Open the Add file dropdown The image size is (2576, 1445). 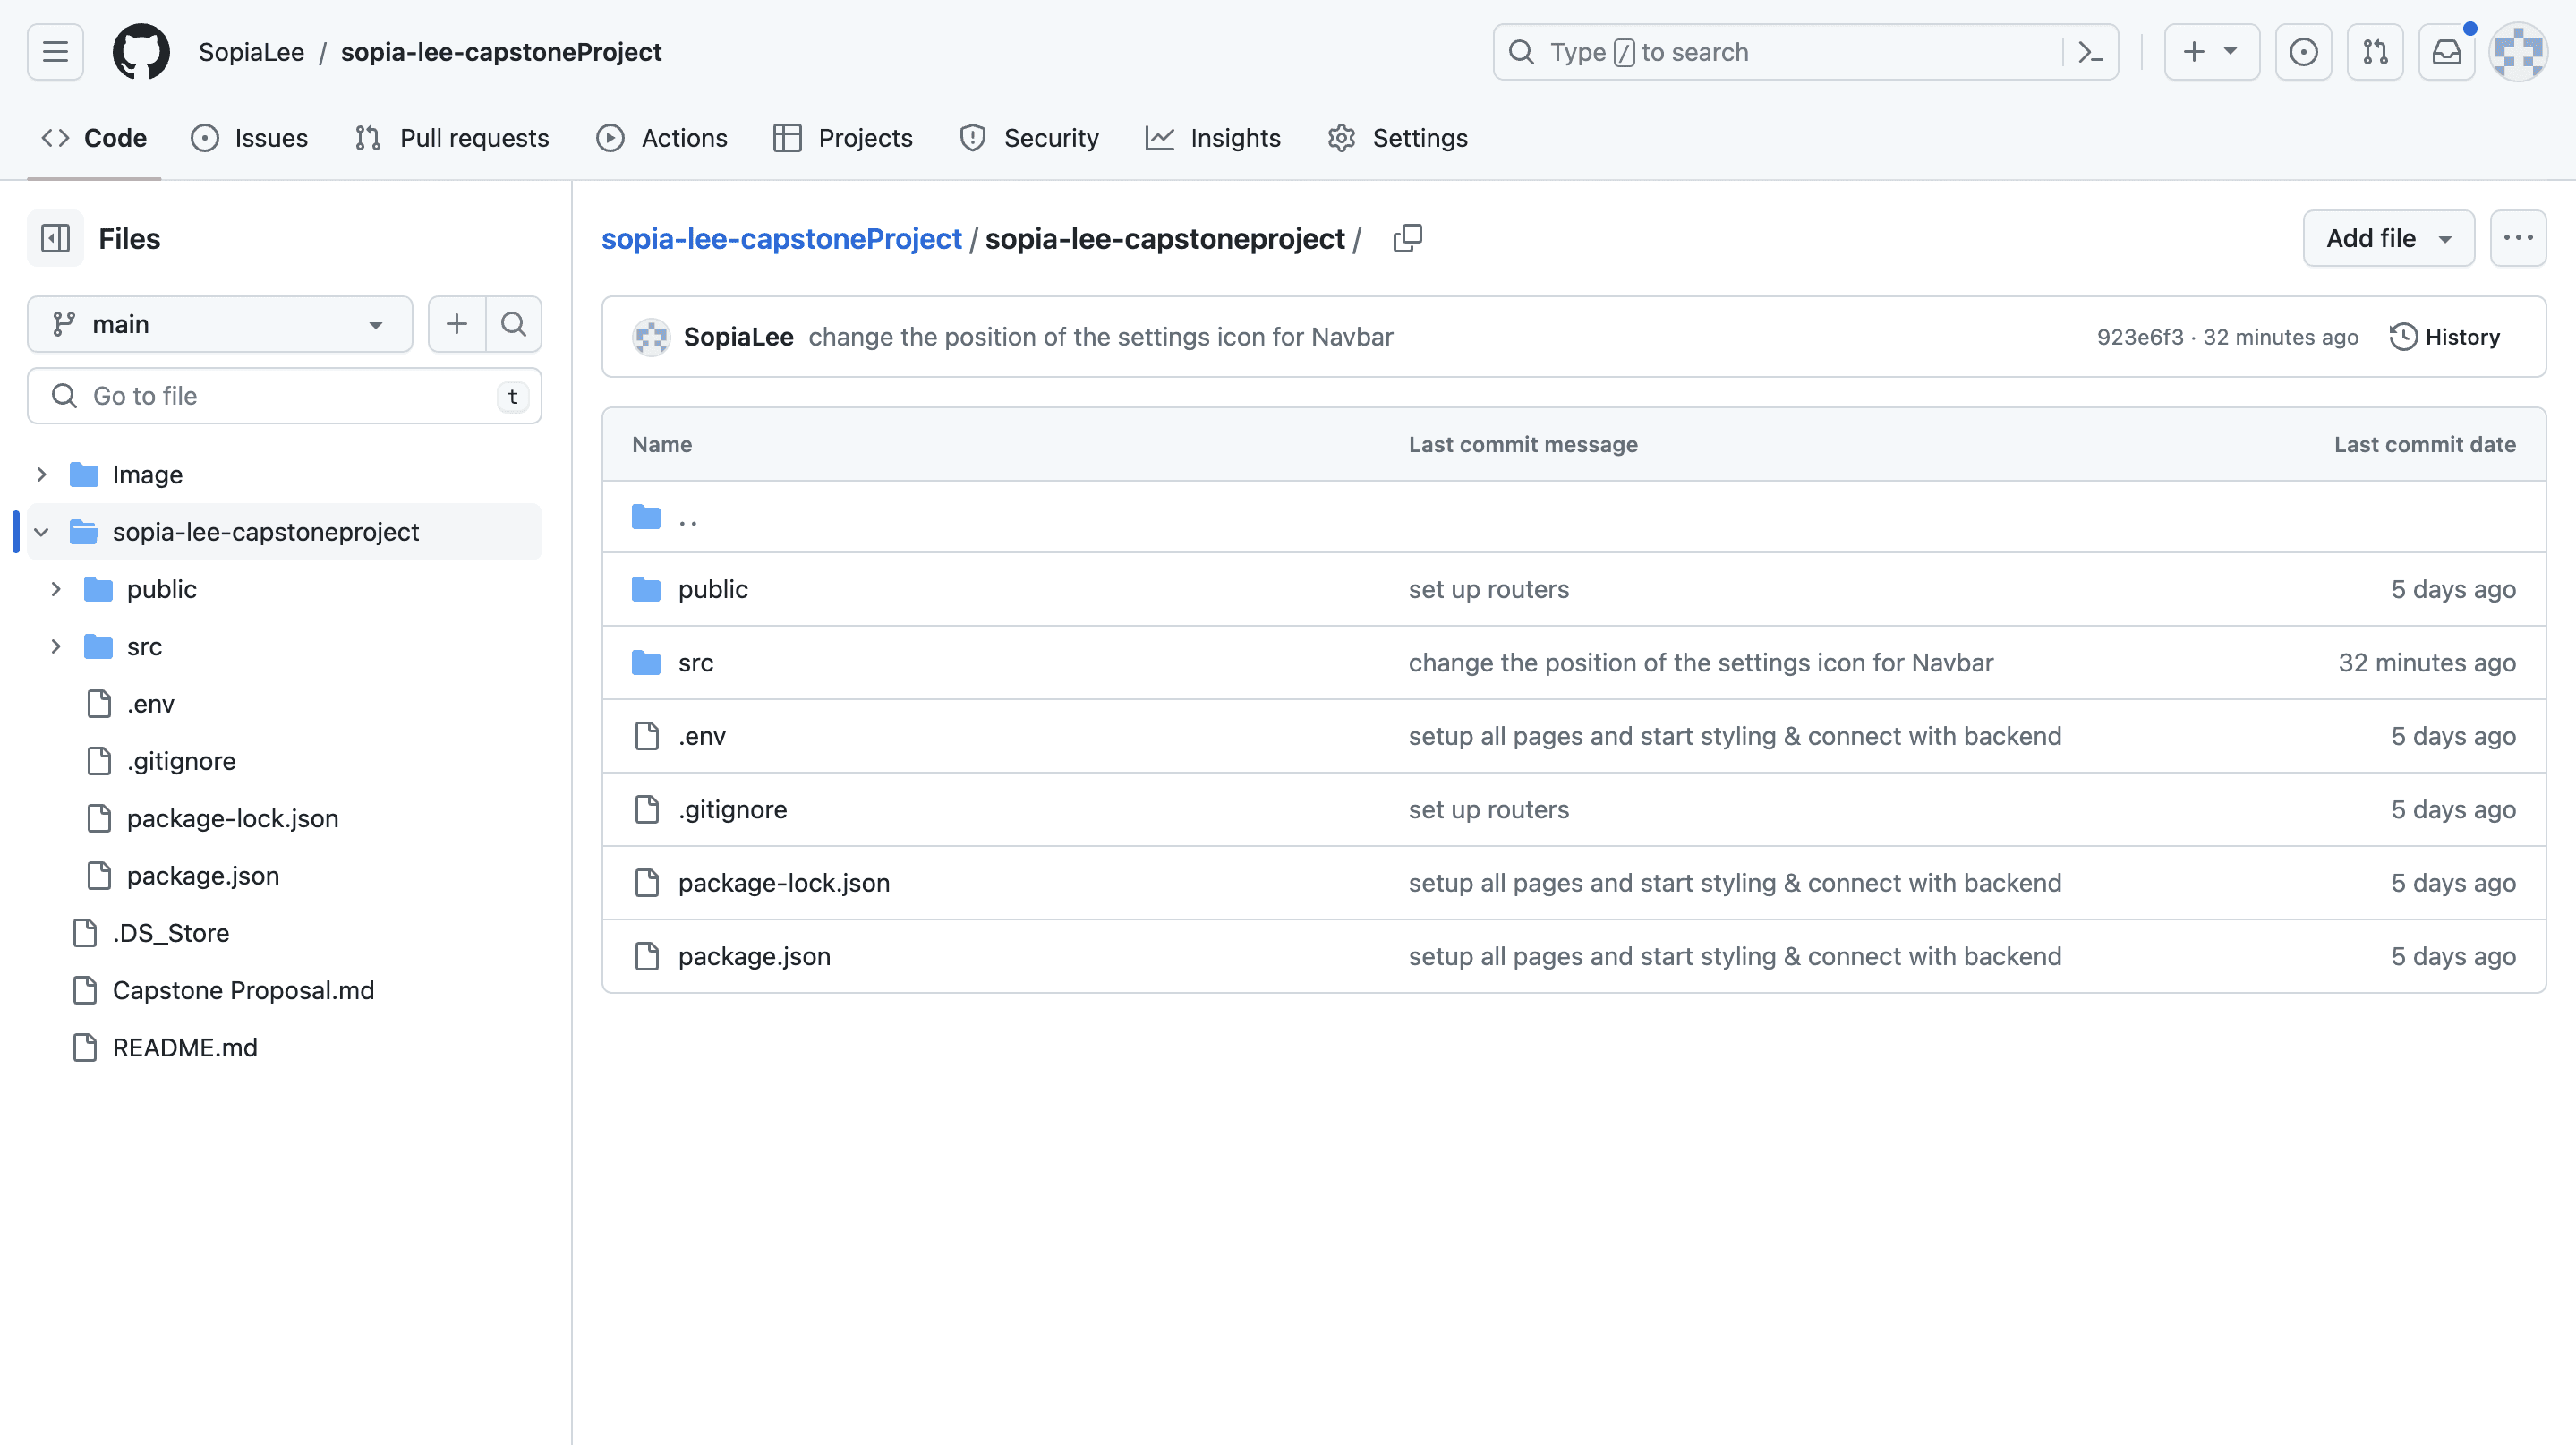[2388, 238]
